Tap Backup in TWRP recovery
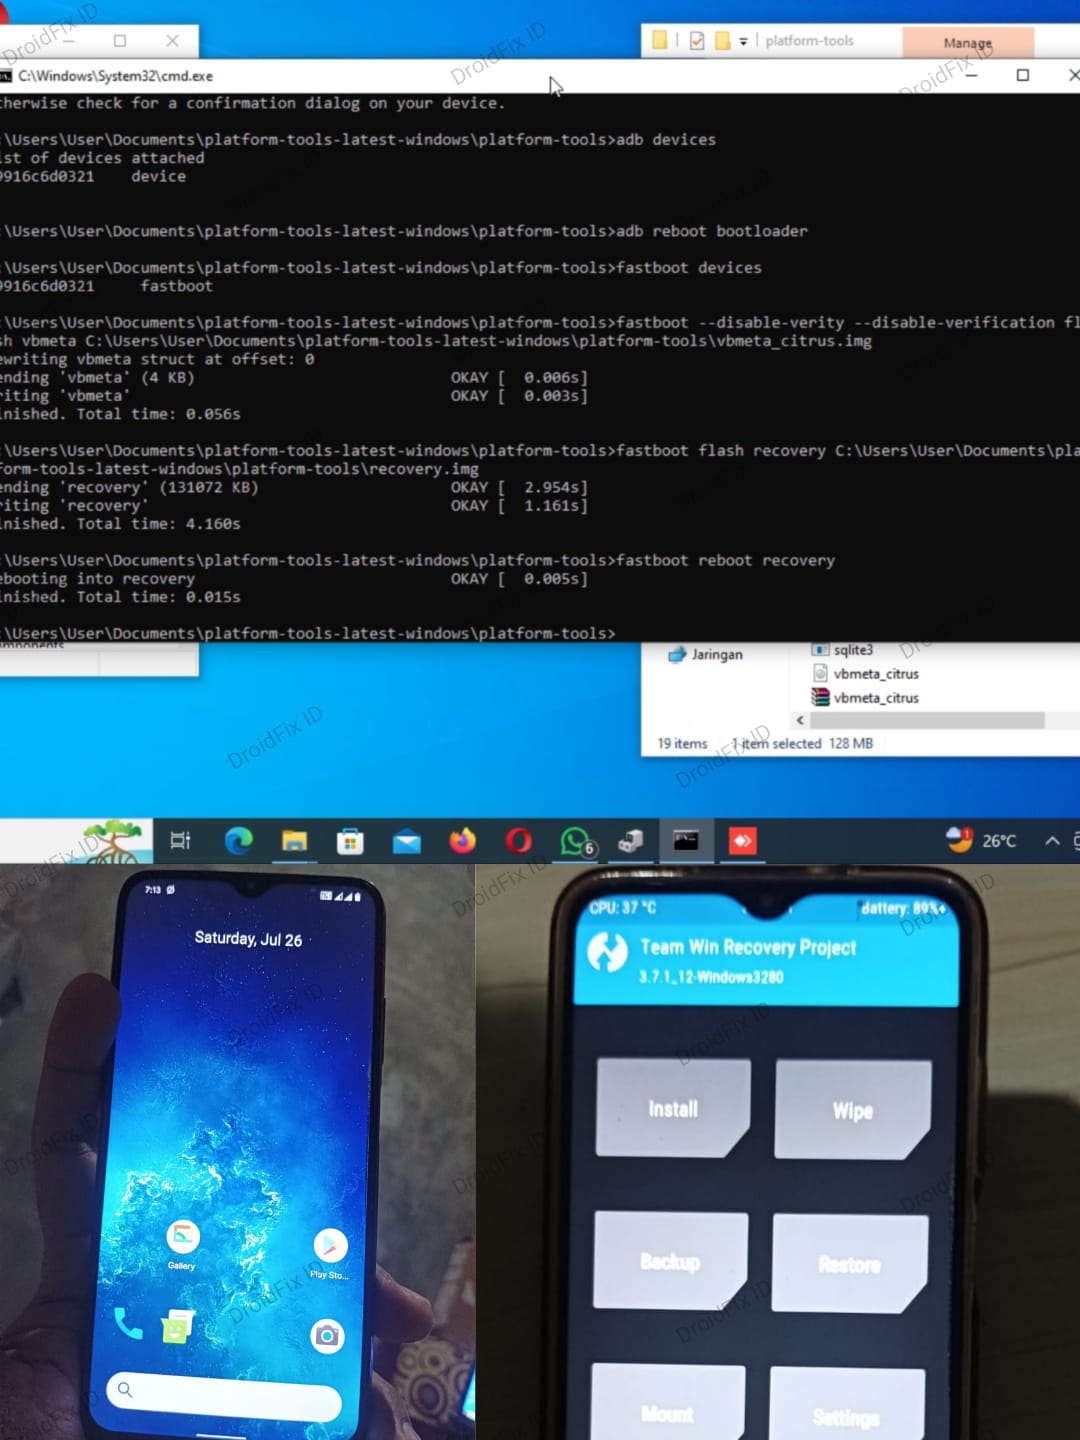 pyautogui.click(x=670, y=1261)
